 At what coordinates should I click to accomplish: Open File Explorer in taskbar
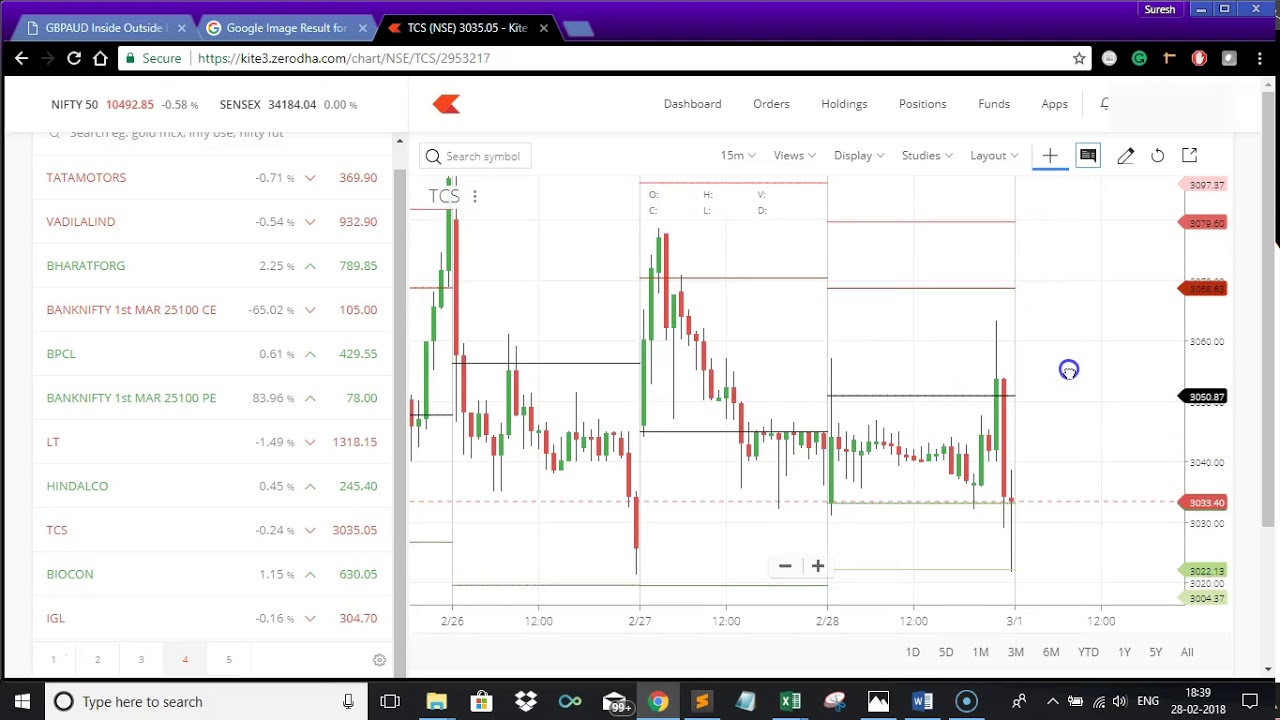437,701
